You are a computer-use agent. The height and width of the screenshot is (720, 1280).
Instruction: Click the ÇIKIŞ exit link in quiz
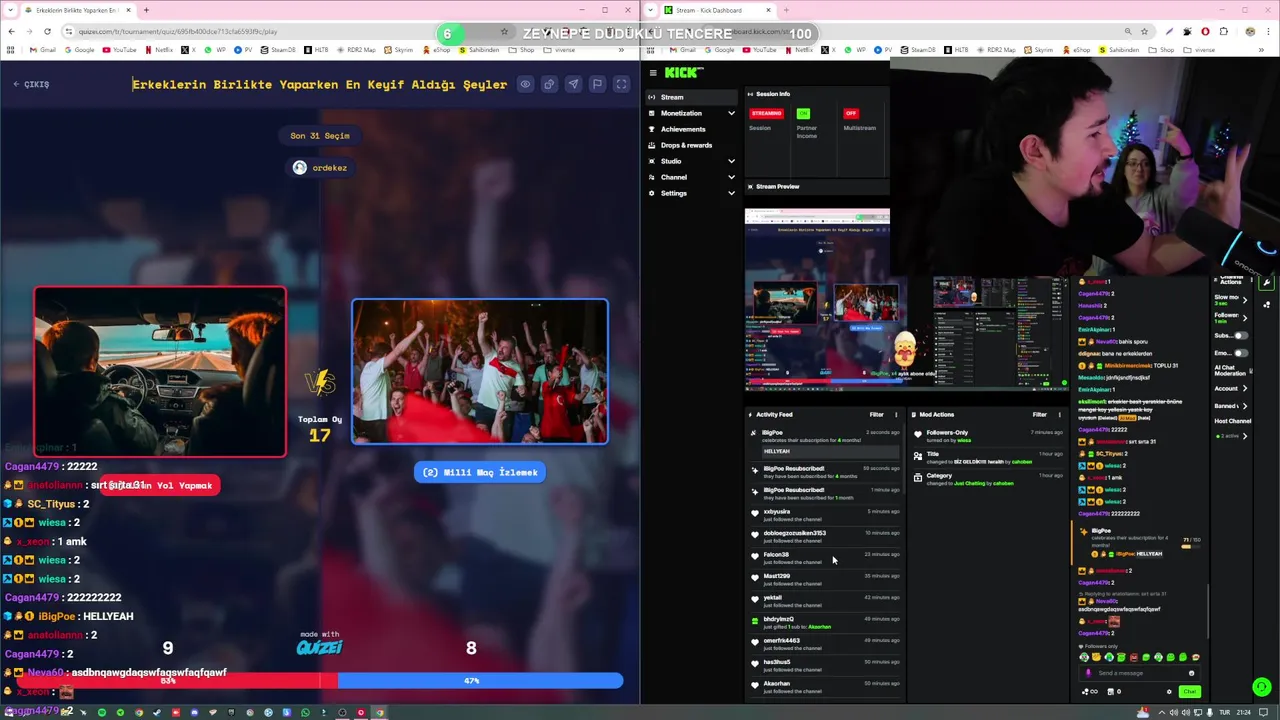[31, 84]
